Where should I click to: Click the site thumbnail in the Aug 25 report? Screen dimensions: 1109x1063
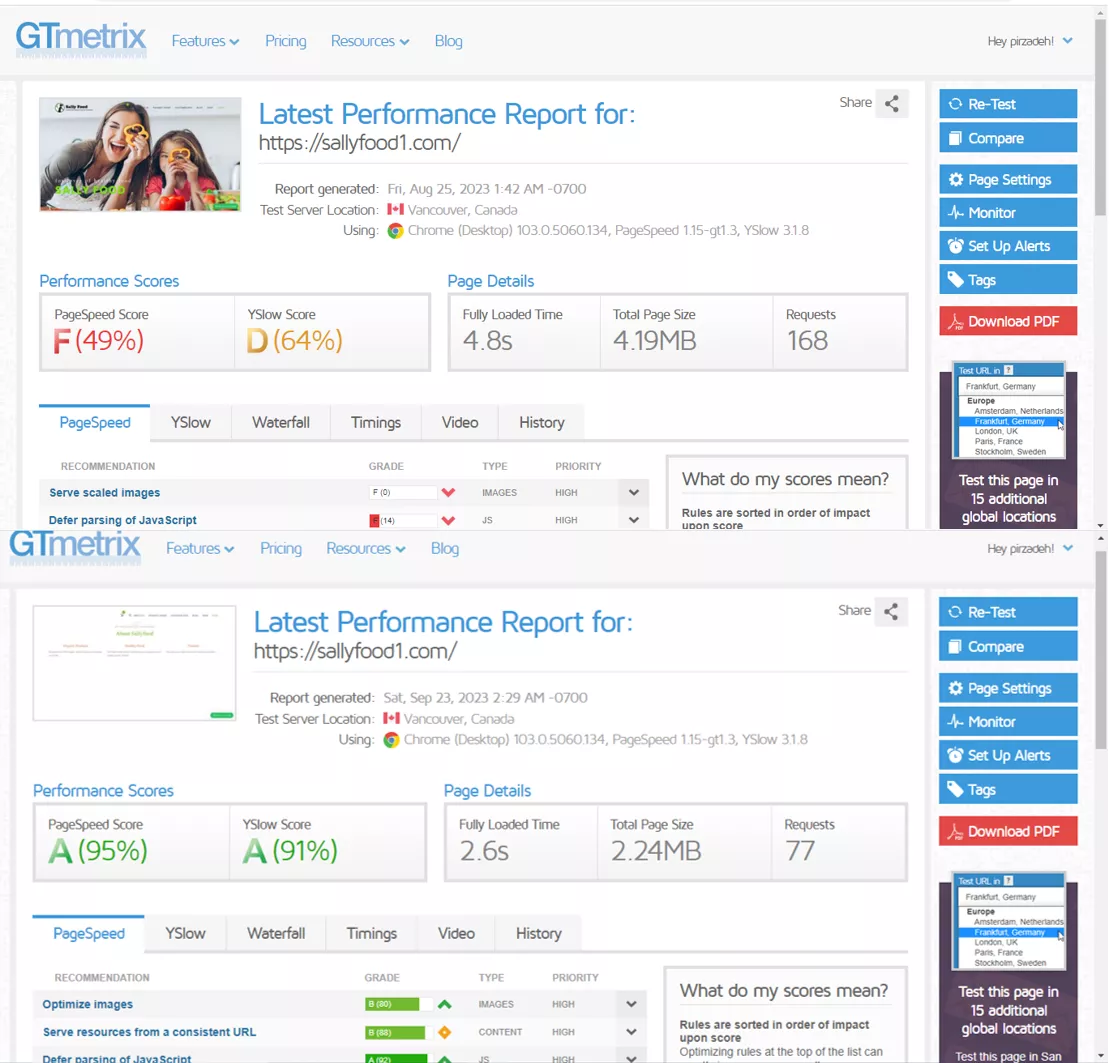[140, 154]
